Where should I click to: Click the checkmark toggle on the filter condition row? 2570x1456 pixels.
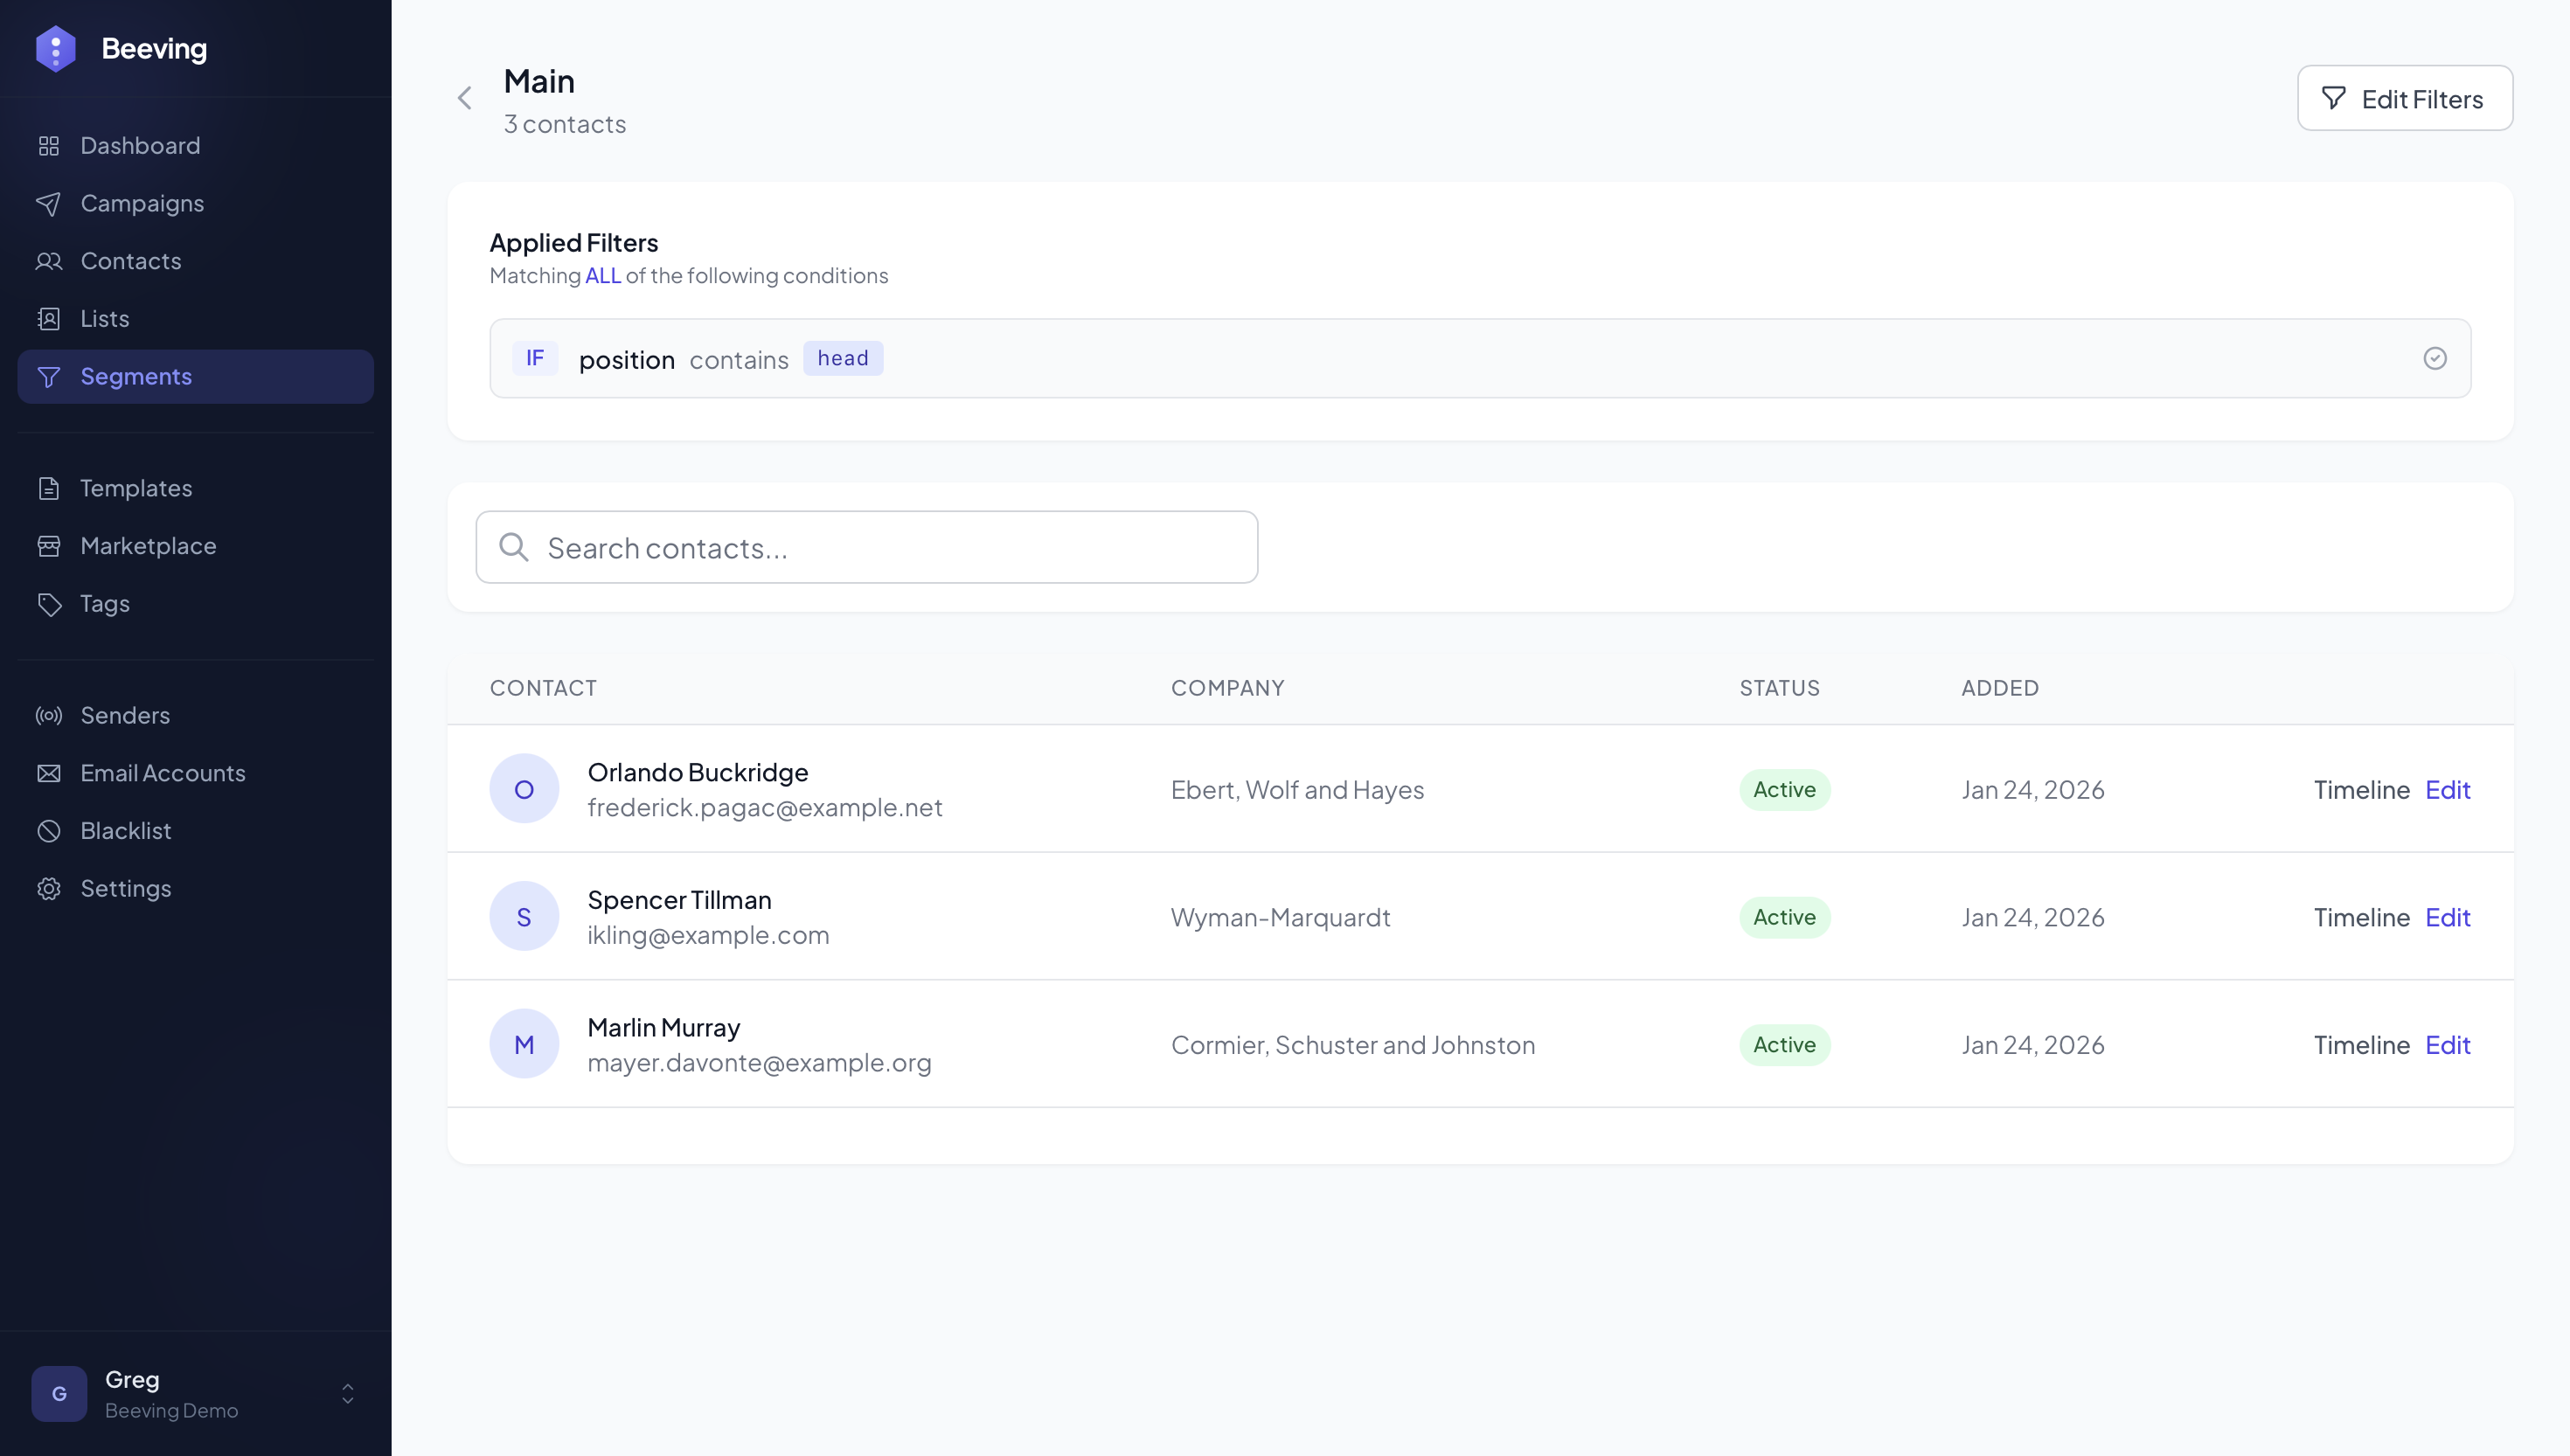2435,358
